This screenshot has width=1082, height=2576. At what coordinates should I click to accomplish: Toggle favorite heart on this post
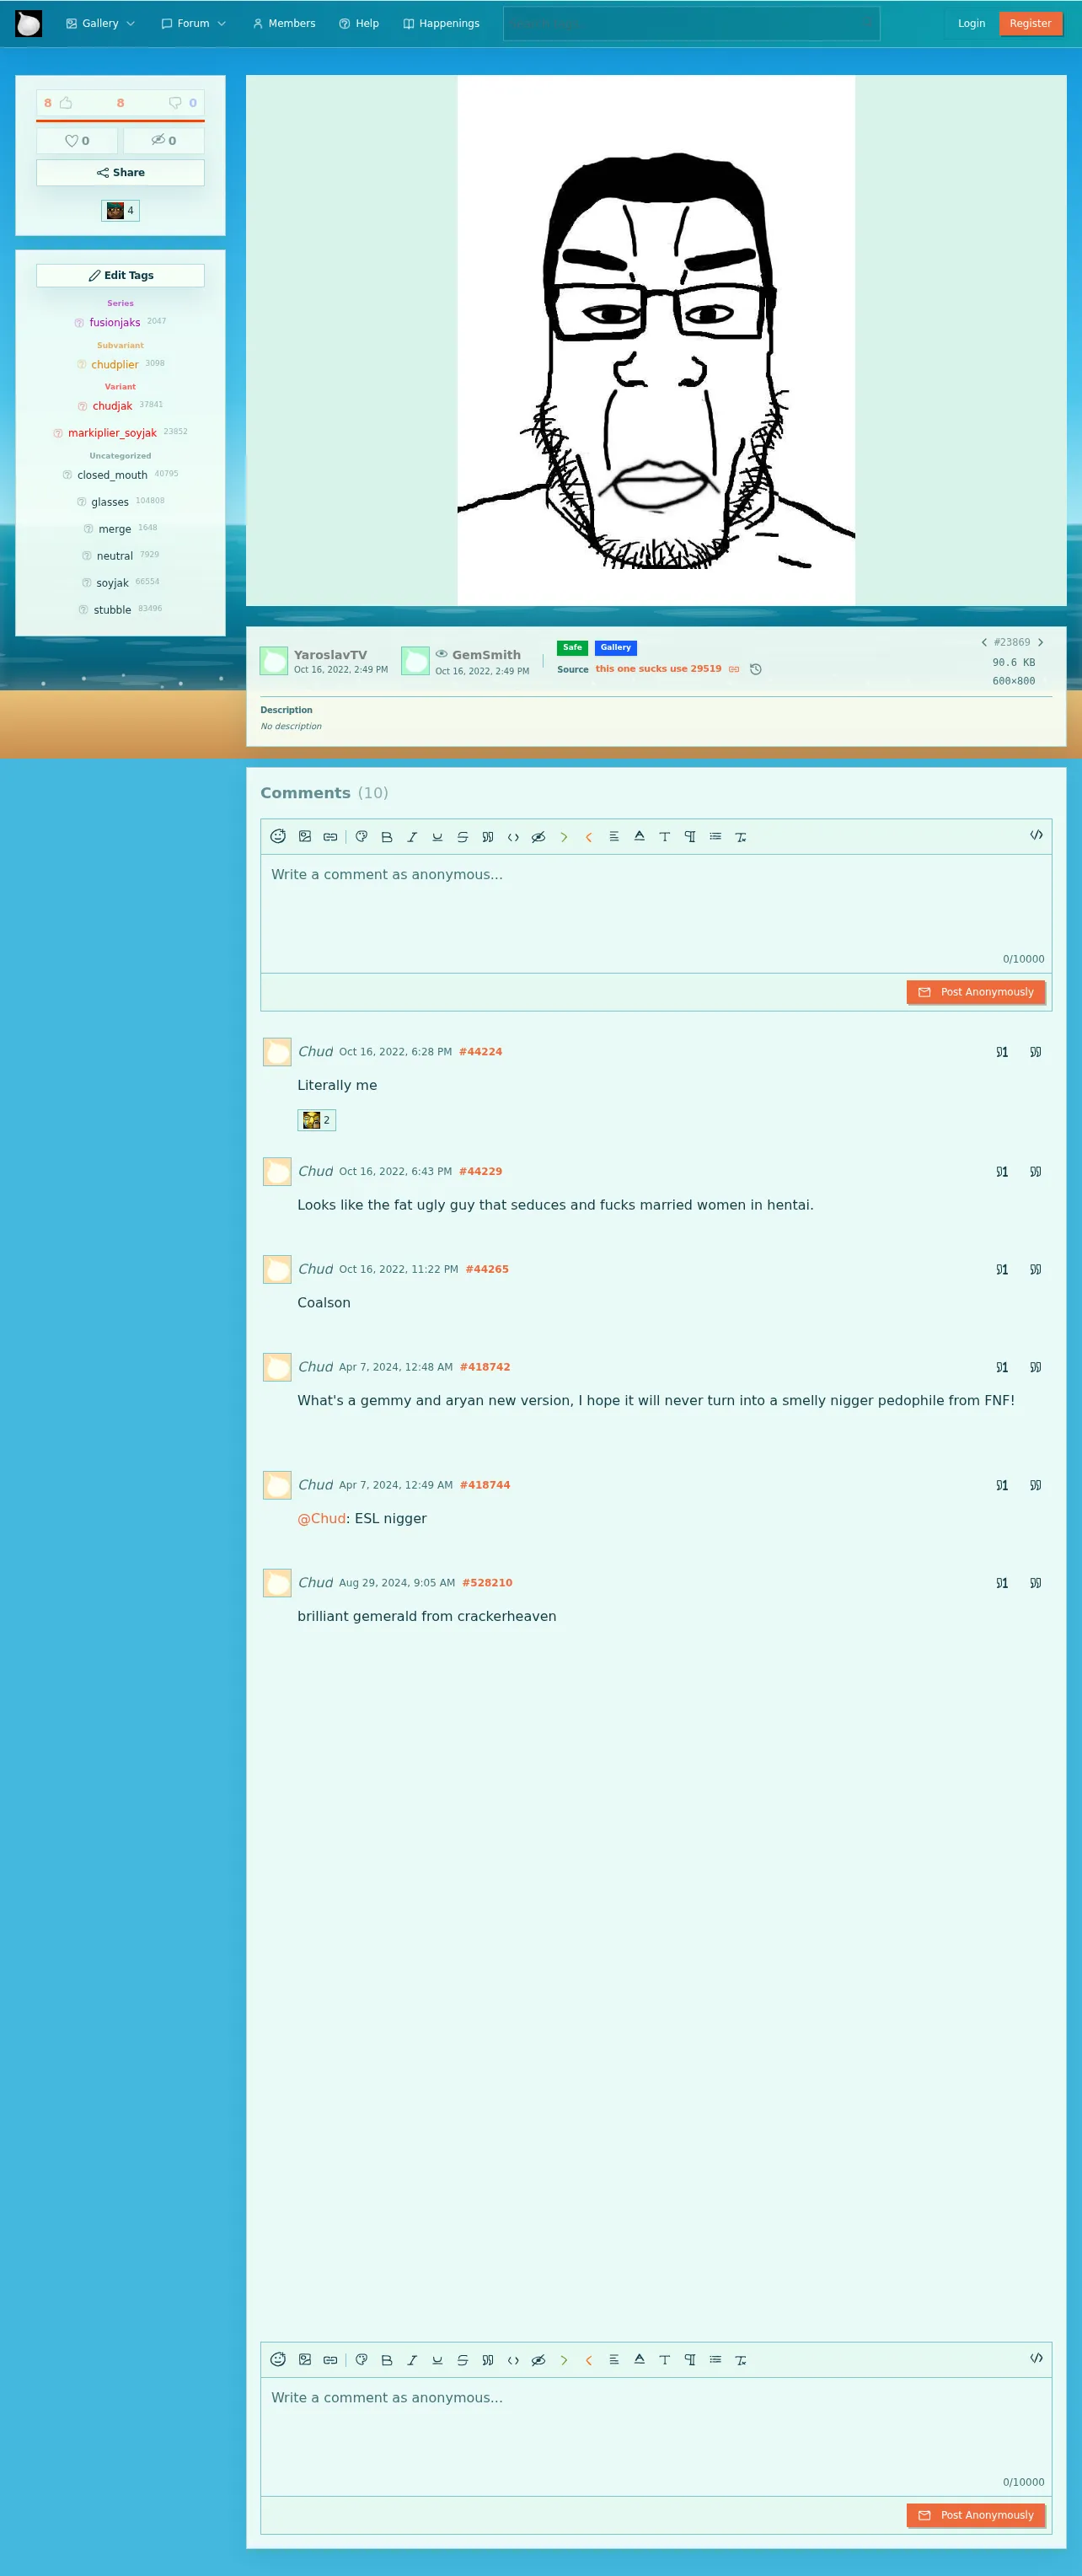[x=77, y=141]
